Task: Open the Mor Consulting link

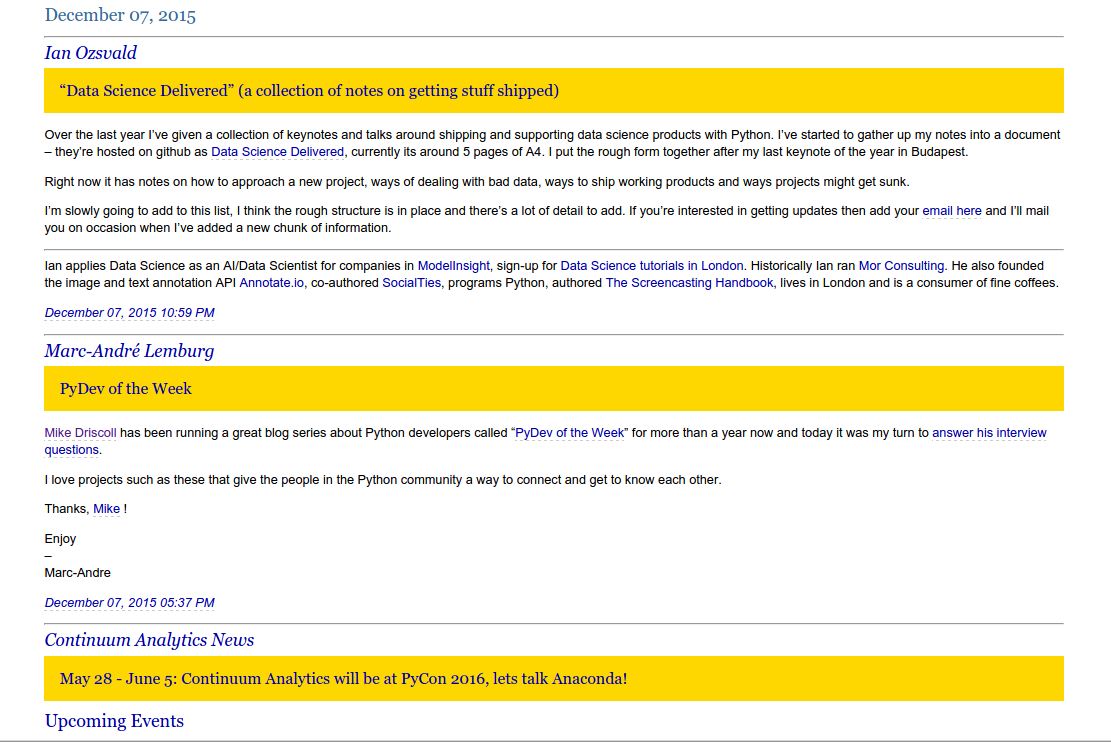Action: pos(901,266)
